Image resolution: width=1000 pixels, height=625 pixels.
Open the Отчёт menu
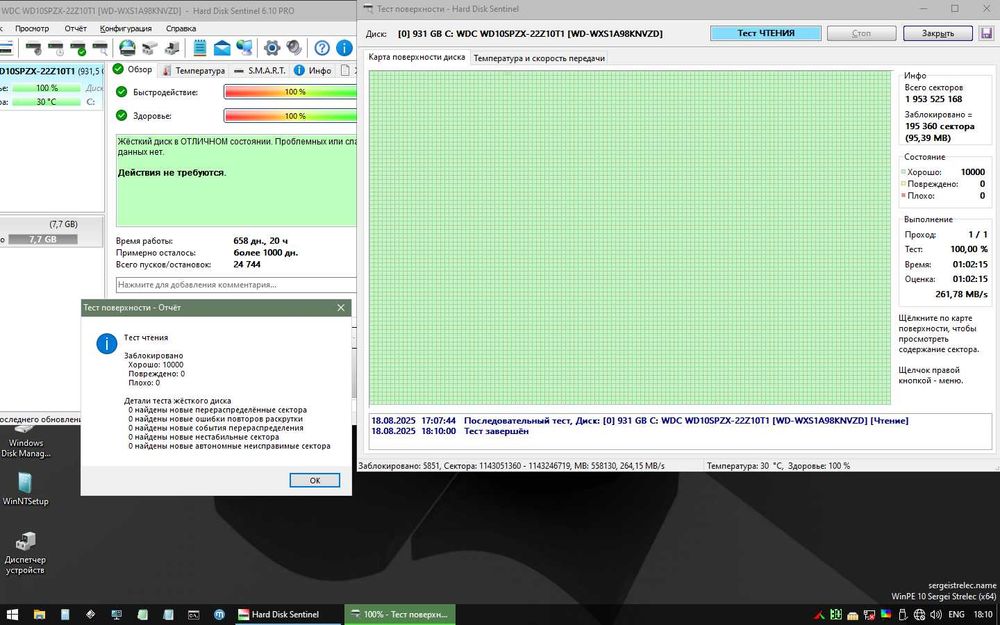click(75, 29)
